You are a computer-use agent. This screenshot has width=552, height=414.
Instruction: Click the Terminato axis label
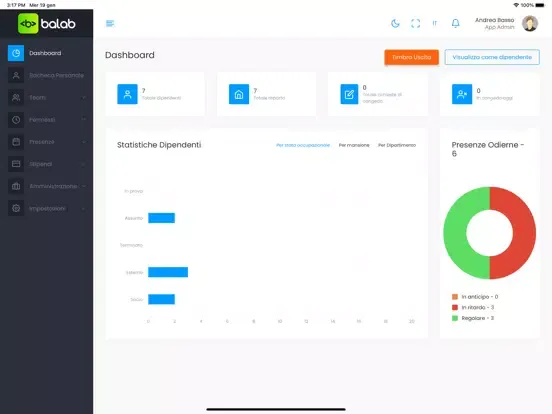(131, 245)
